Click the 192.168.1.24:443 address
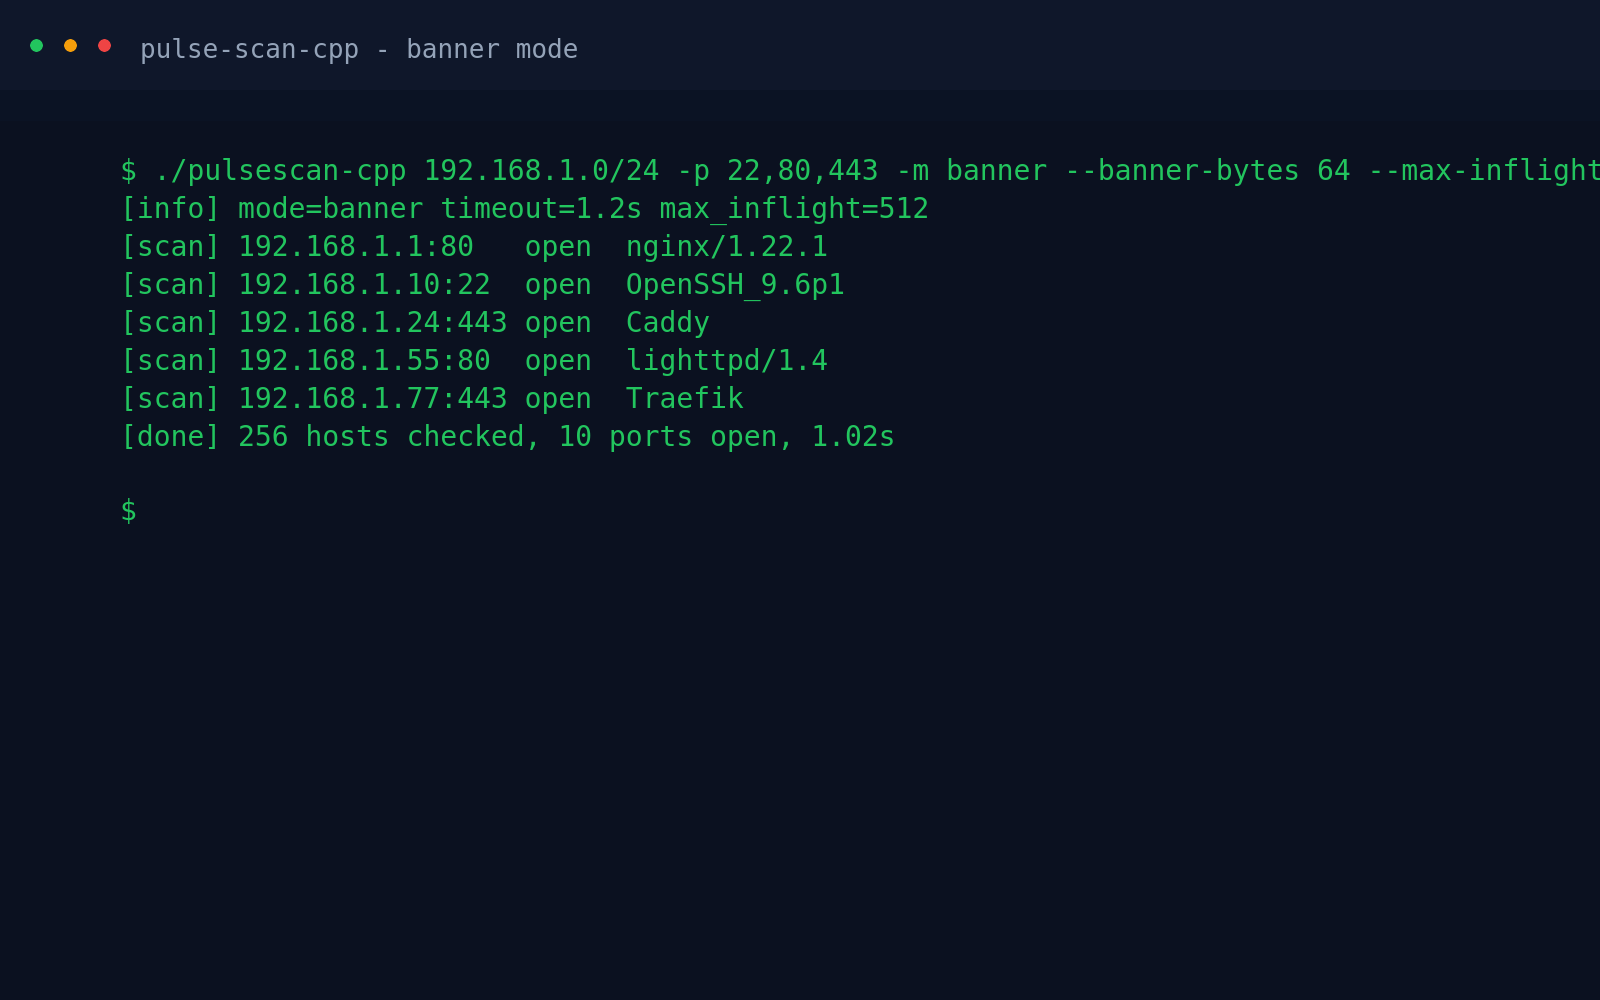The height and width of the screenshot is (1000, 1600). pyautogui.click(x=372, y=322)
